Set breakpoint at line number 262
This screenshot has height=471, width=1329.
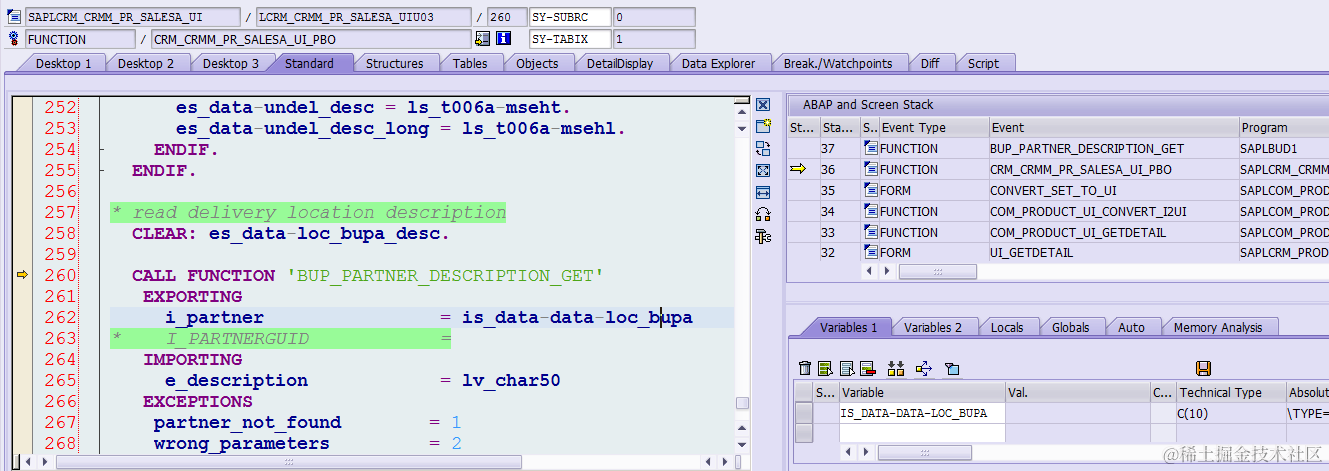[60, 317]
